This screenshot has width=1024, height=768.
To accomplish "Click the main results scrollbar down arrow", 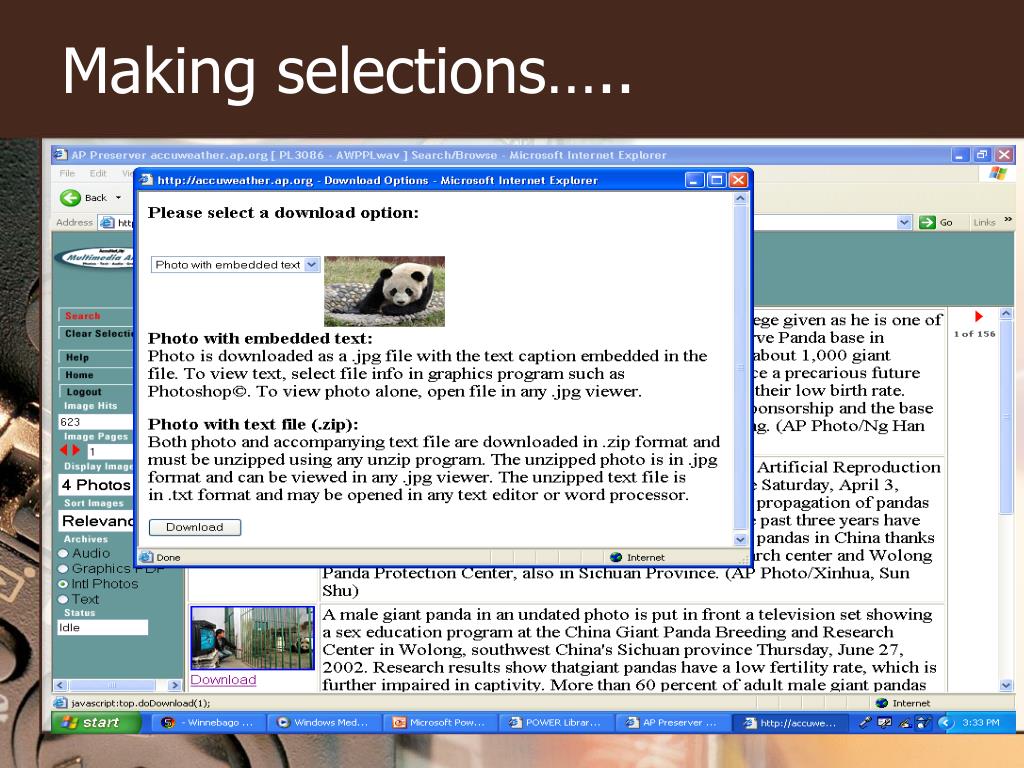I will point(1006,685).
